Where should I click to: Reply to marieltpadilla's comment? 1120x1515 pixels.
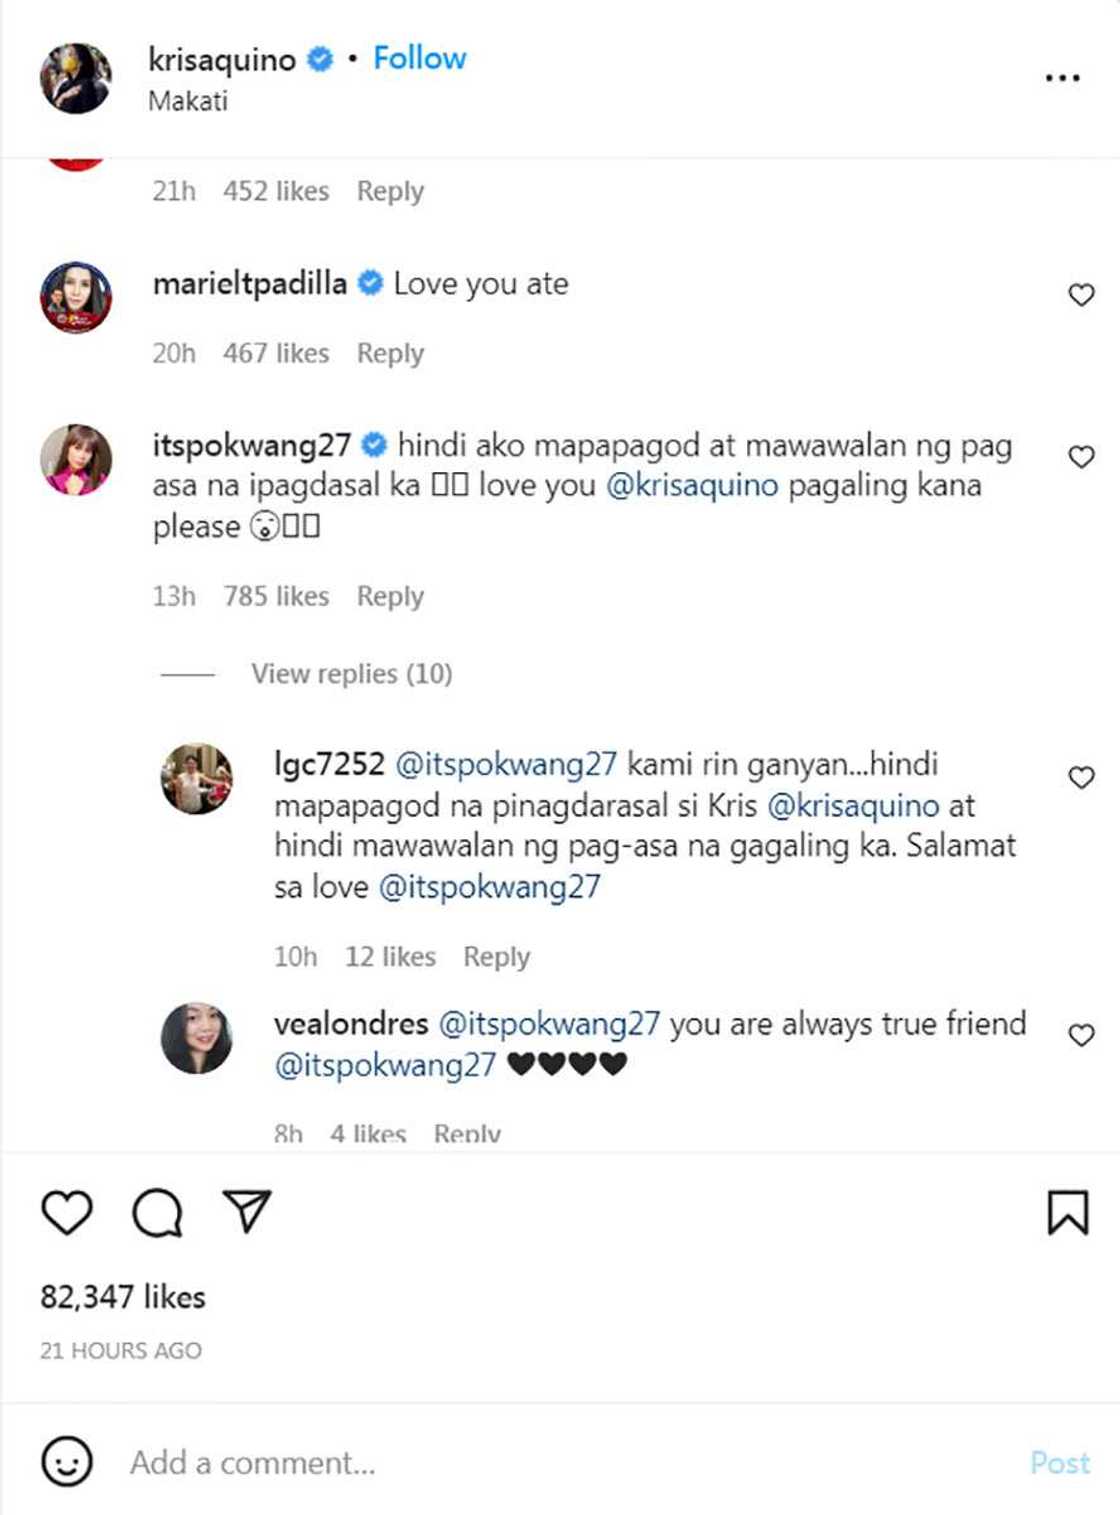391,352
